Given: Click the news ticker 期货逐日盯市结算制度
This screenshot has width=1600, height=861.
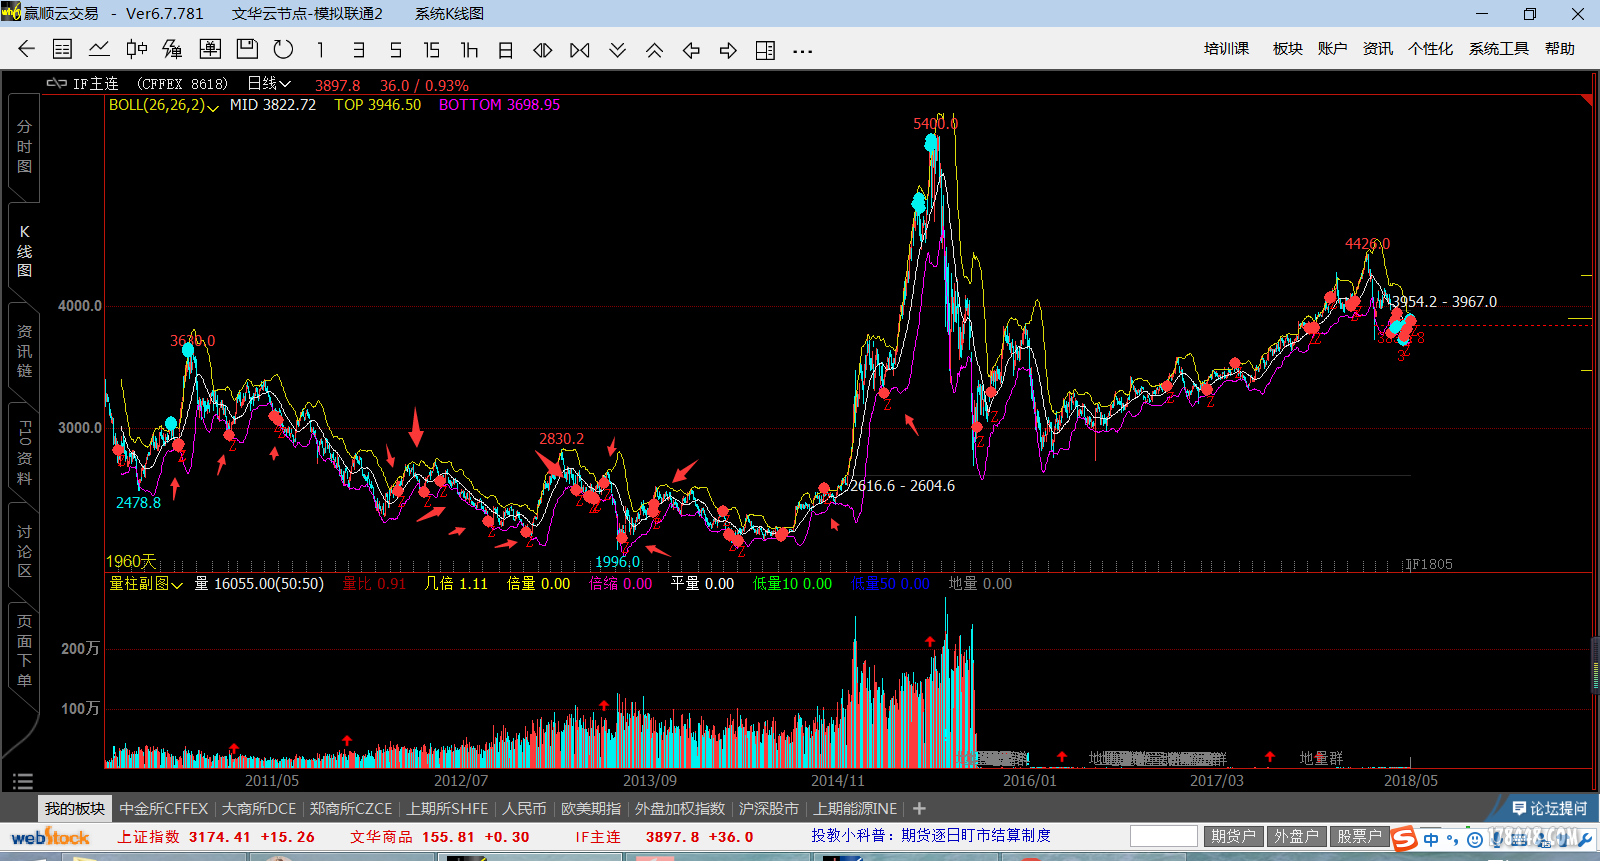Looking at the screenshot, I should point(976,835).
